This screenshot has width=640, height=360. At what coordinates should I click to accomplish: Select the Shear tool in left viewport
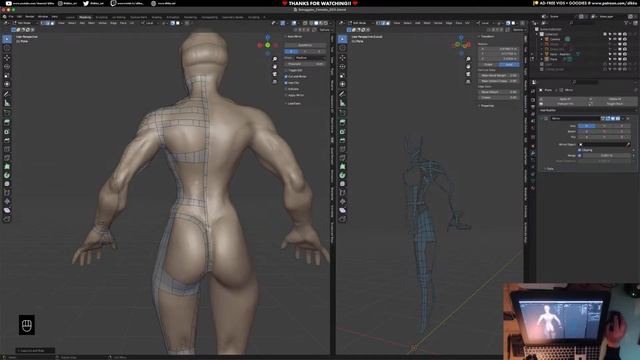7,210
